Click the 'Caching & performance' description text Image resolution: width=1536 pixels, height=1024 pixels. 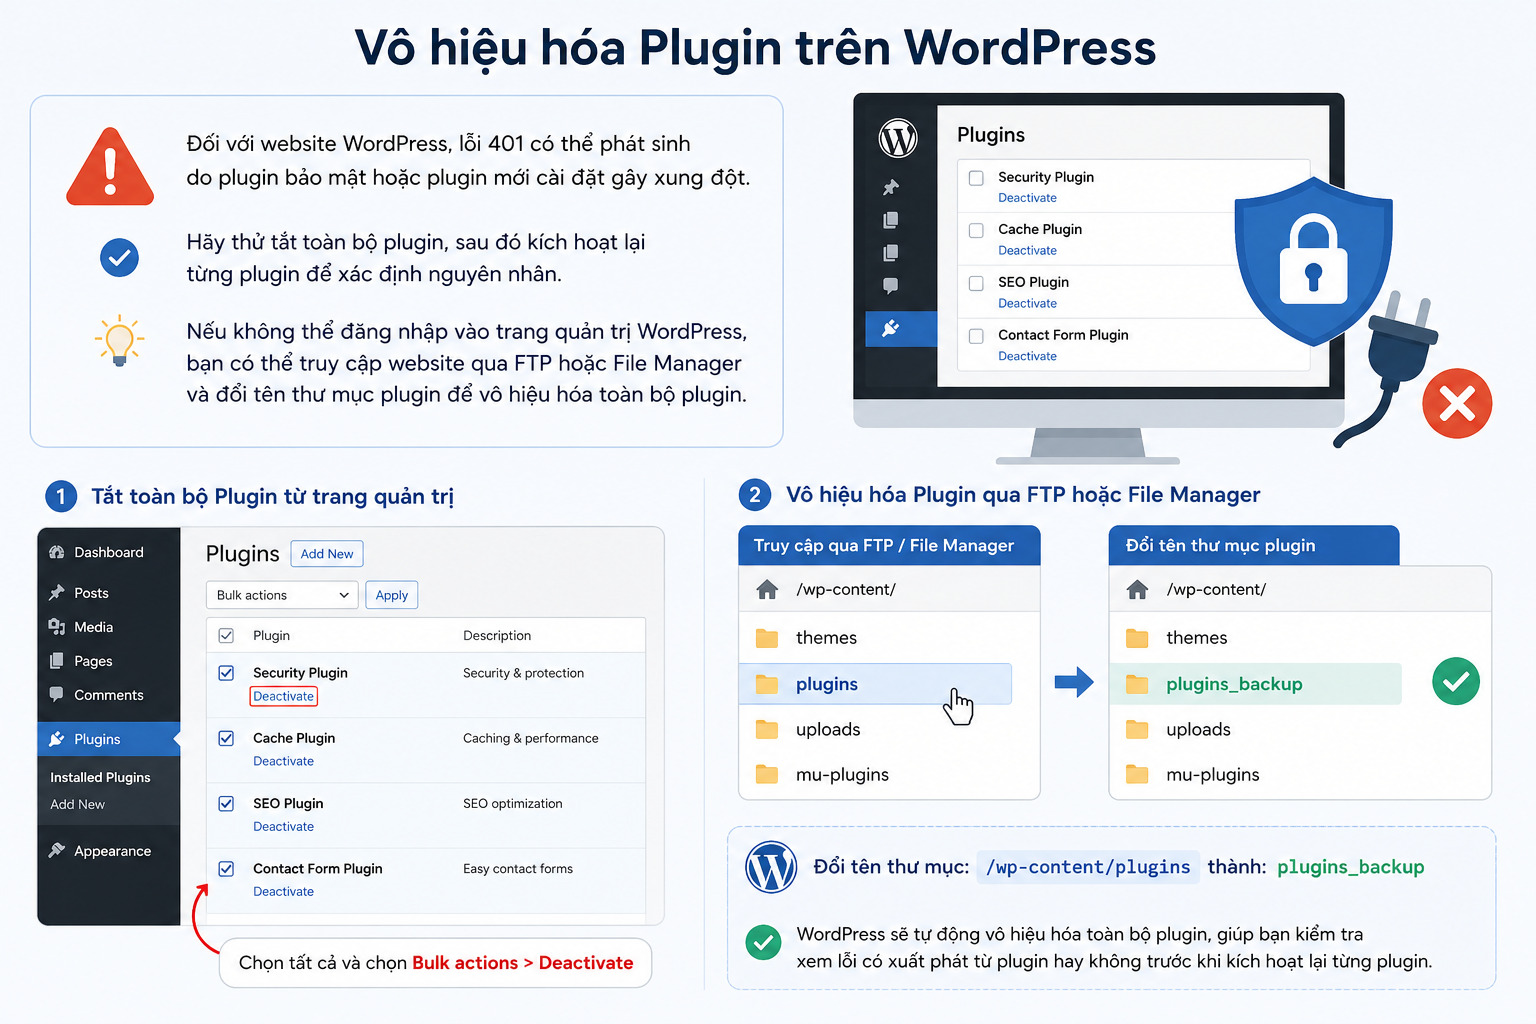(530, 738)
